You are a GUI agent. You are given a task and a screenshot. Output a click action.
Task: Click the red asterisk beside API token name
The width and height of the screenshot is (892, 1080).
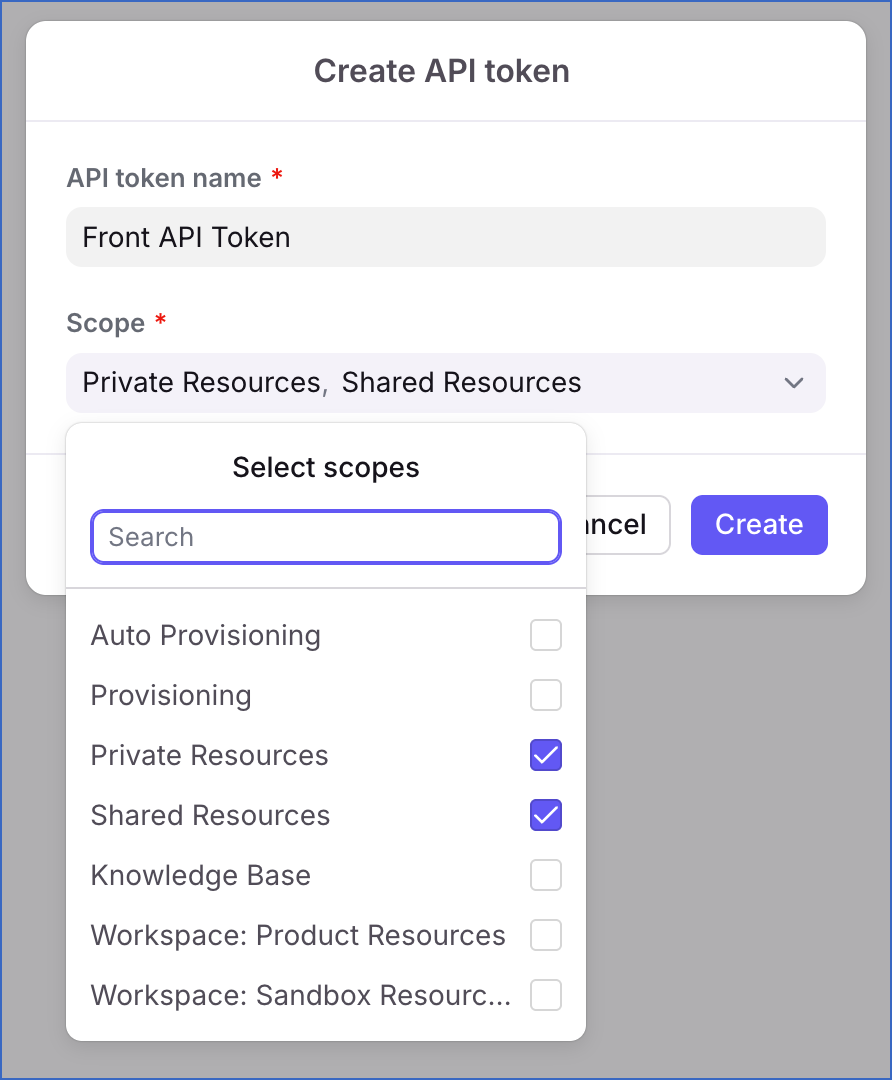click(x=276, y=175)
